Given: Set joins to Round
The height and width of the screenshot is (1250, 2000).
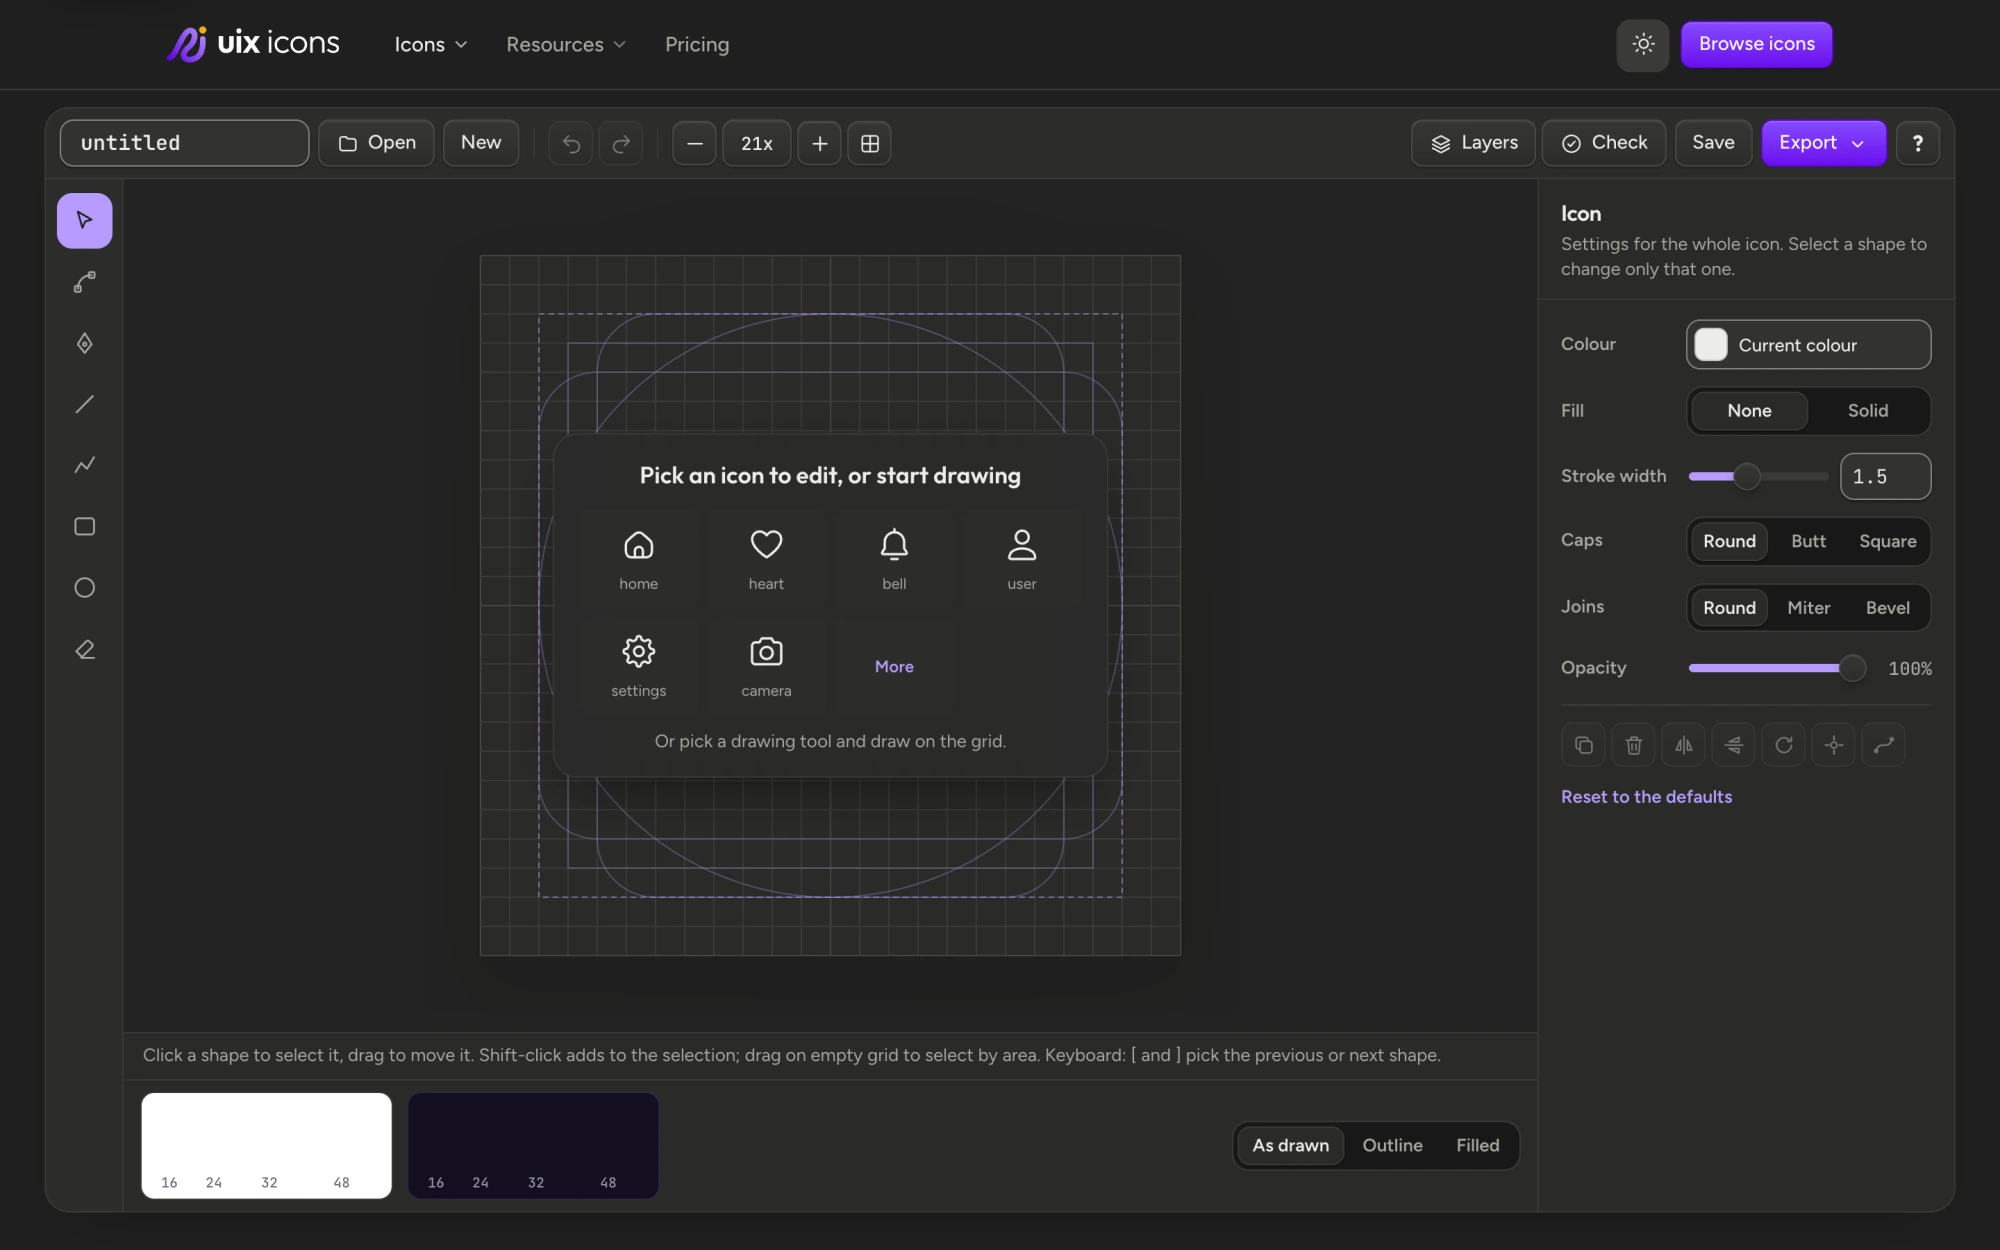Looking at the screenshot, I should [1729, 608].
